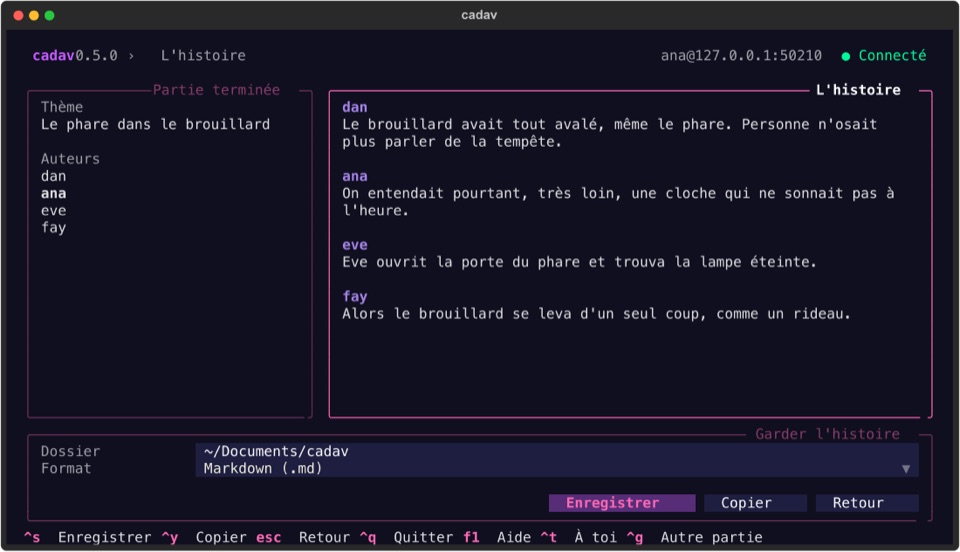Select author ana in Auteurs list
The height and width of the screenshot is (552, 960).
pyautogui.click(x=53, y=193)
